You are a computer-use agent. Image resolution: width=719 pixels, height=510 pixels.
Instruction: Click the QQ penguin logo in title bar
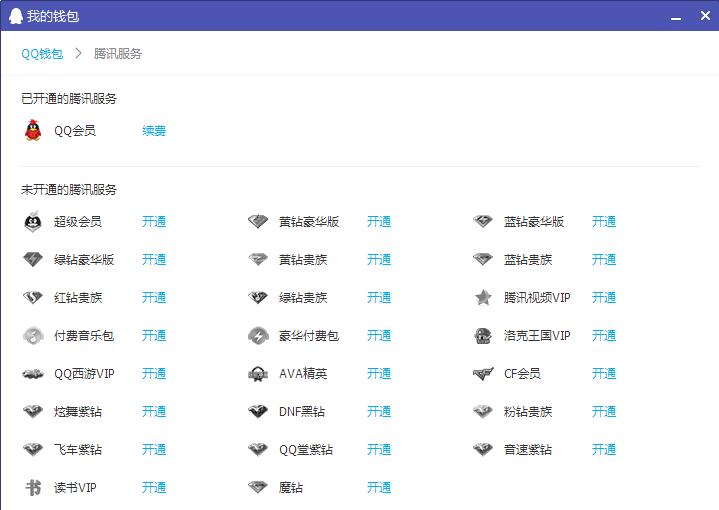pos(16,16)
